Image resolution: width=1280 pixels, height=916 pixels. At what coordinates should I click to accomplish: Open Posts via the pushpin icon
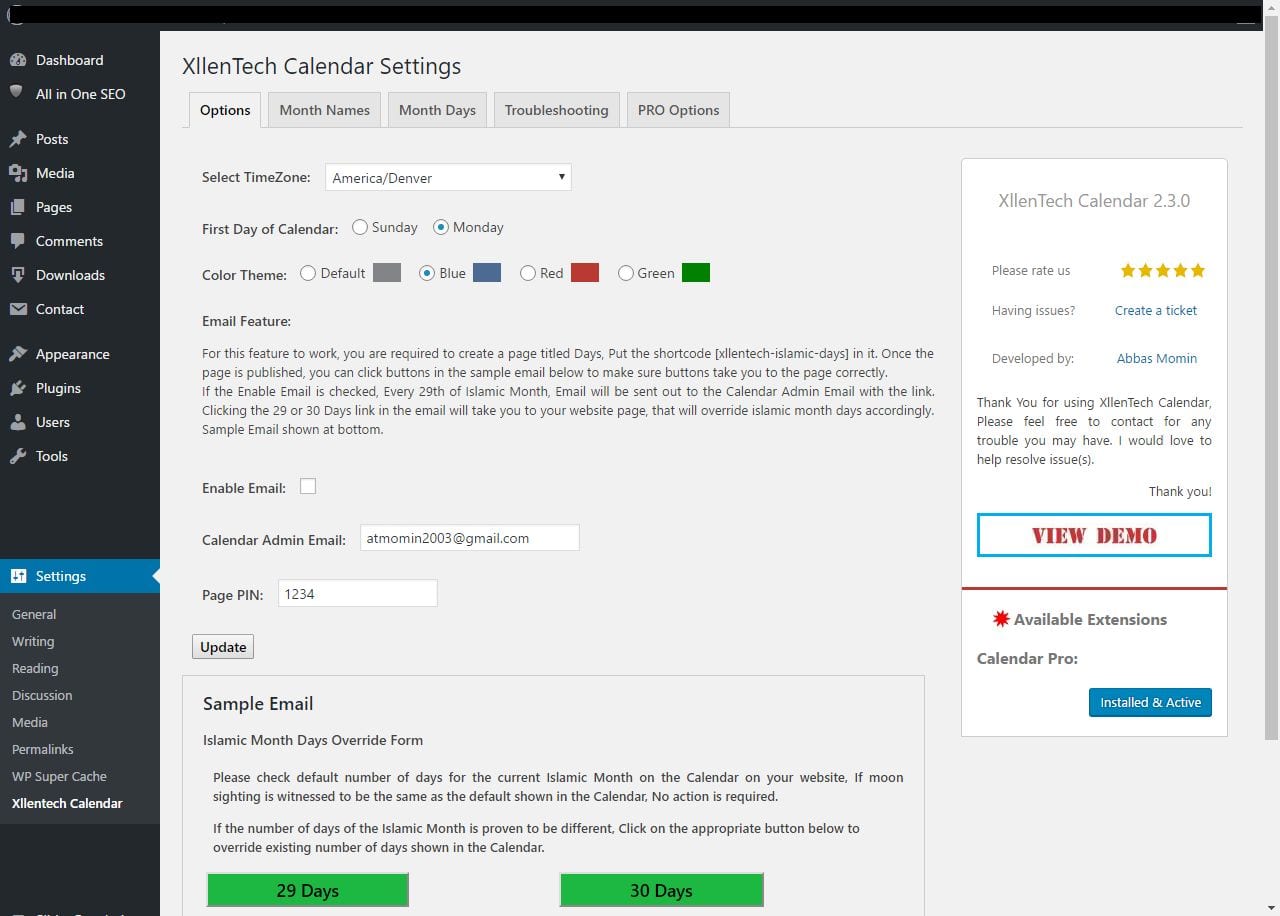(17, 139)
